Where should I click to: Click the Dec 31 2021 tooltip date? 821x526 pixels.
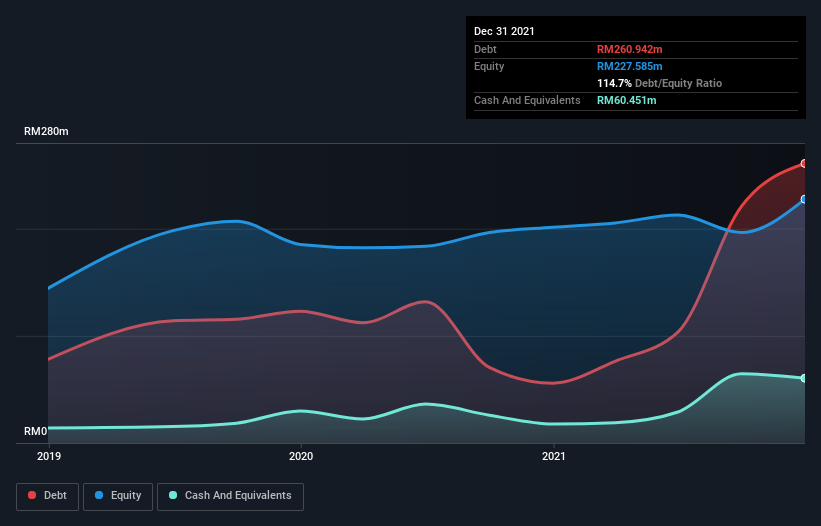coord(504,31)
